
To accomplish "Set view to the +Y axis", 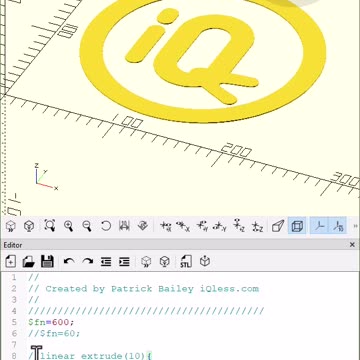I will coord(202,226).
